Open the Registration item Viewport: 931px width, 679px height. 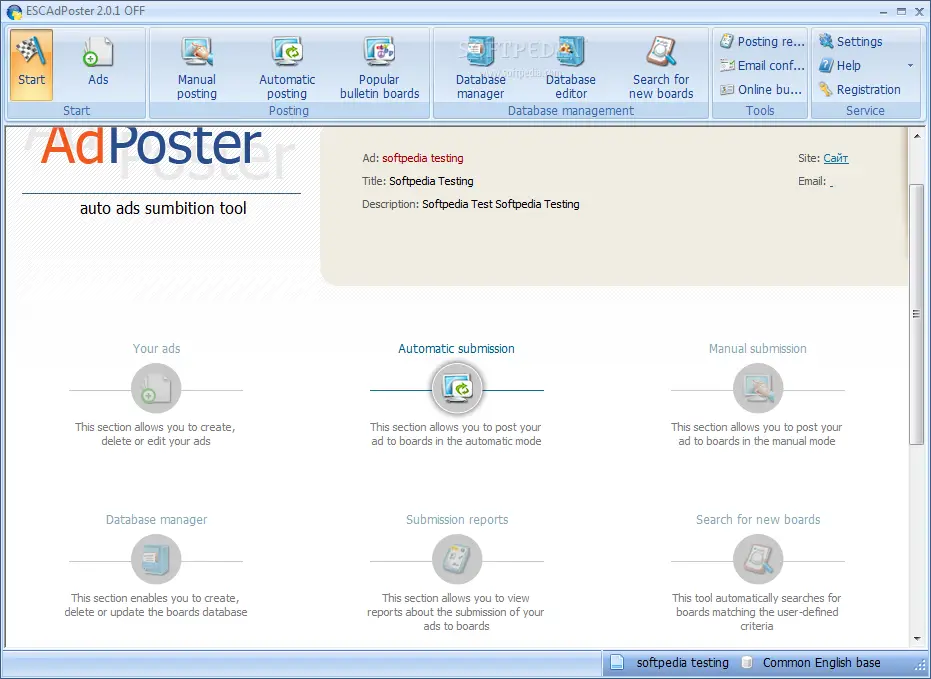[859, 90]
